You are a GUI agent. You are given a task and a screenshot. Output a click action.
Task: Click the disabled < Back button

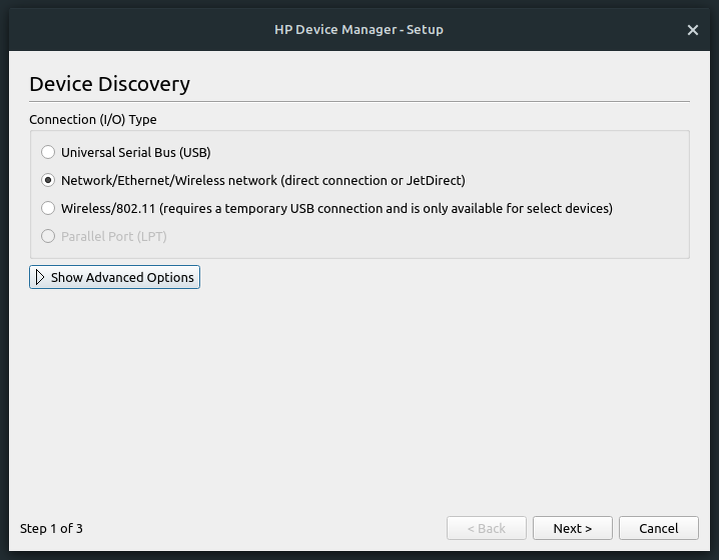click(x=487, y=528)
